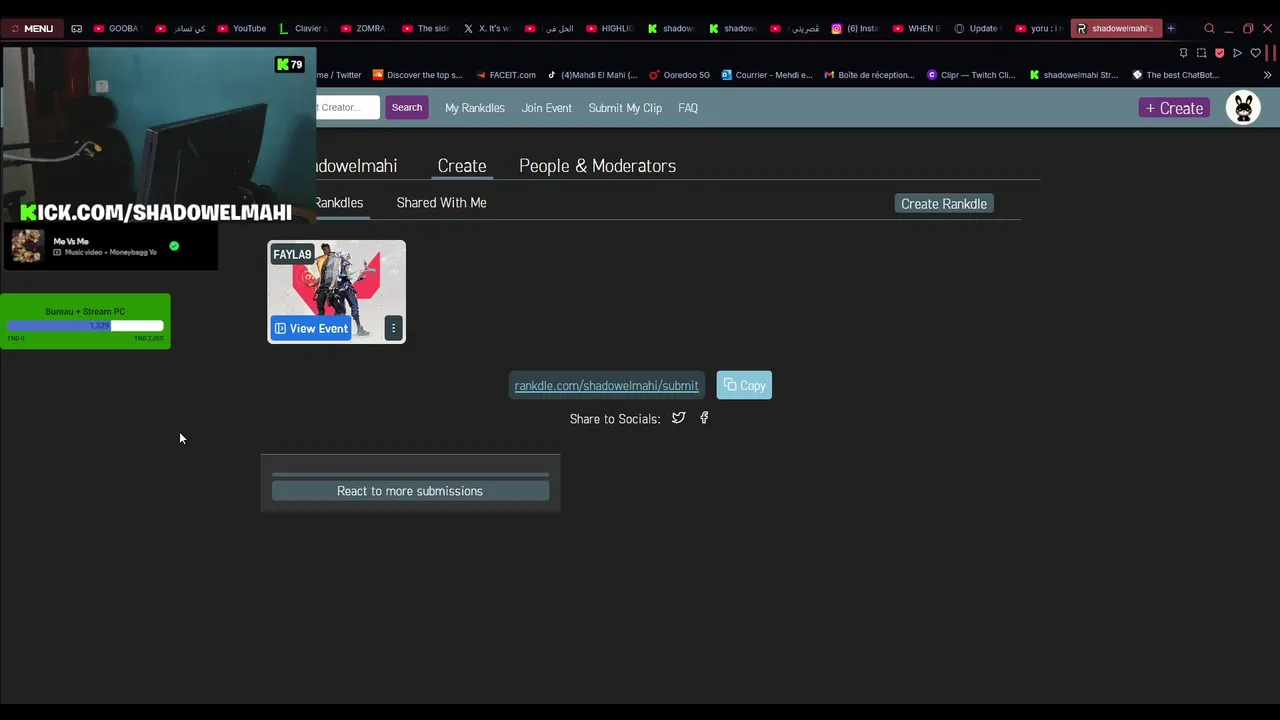The height and width of the screenshot is (720, 1280).
Task: Switch to the yoru YouTube tab
Action: pos(1040,28)
